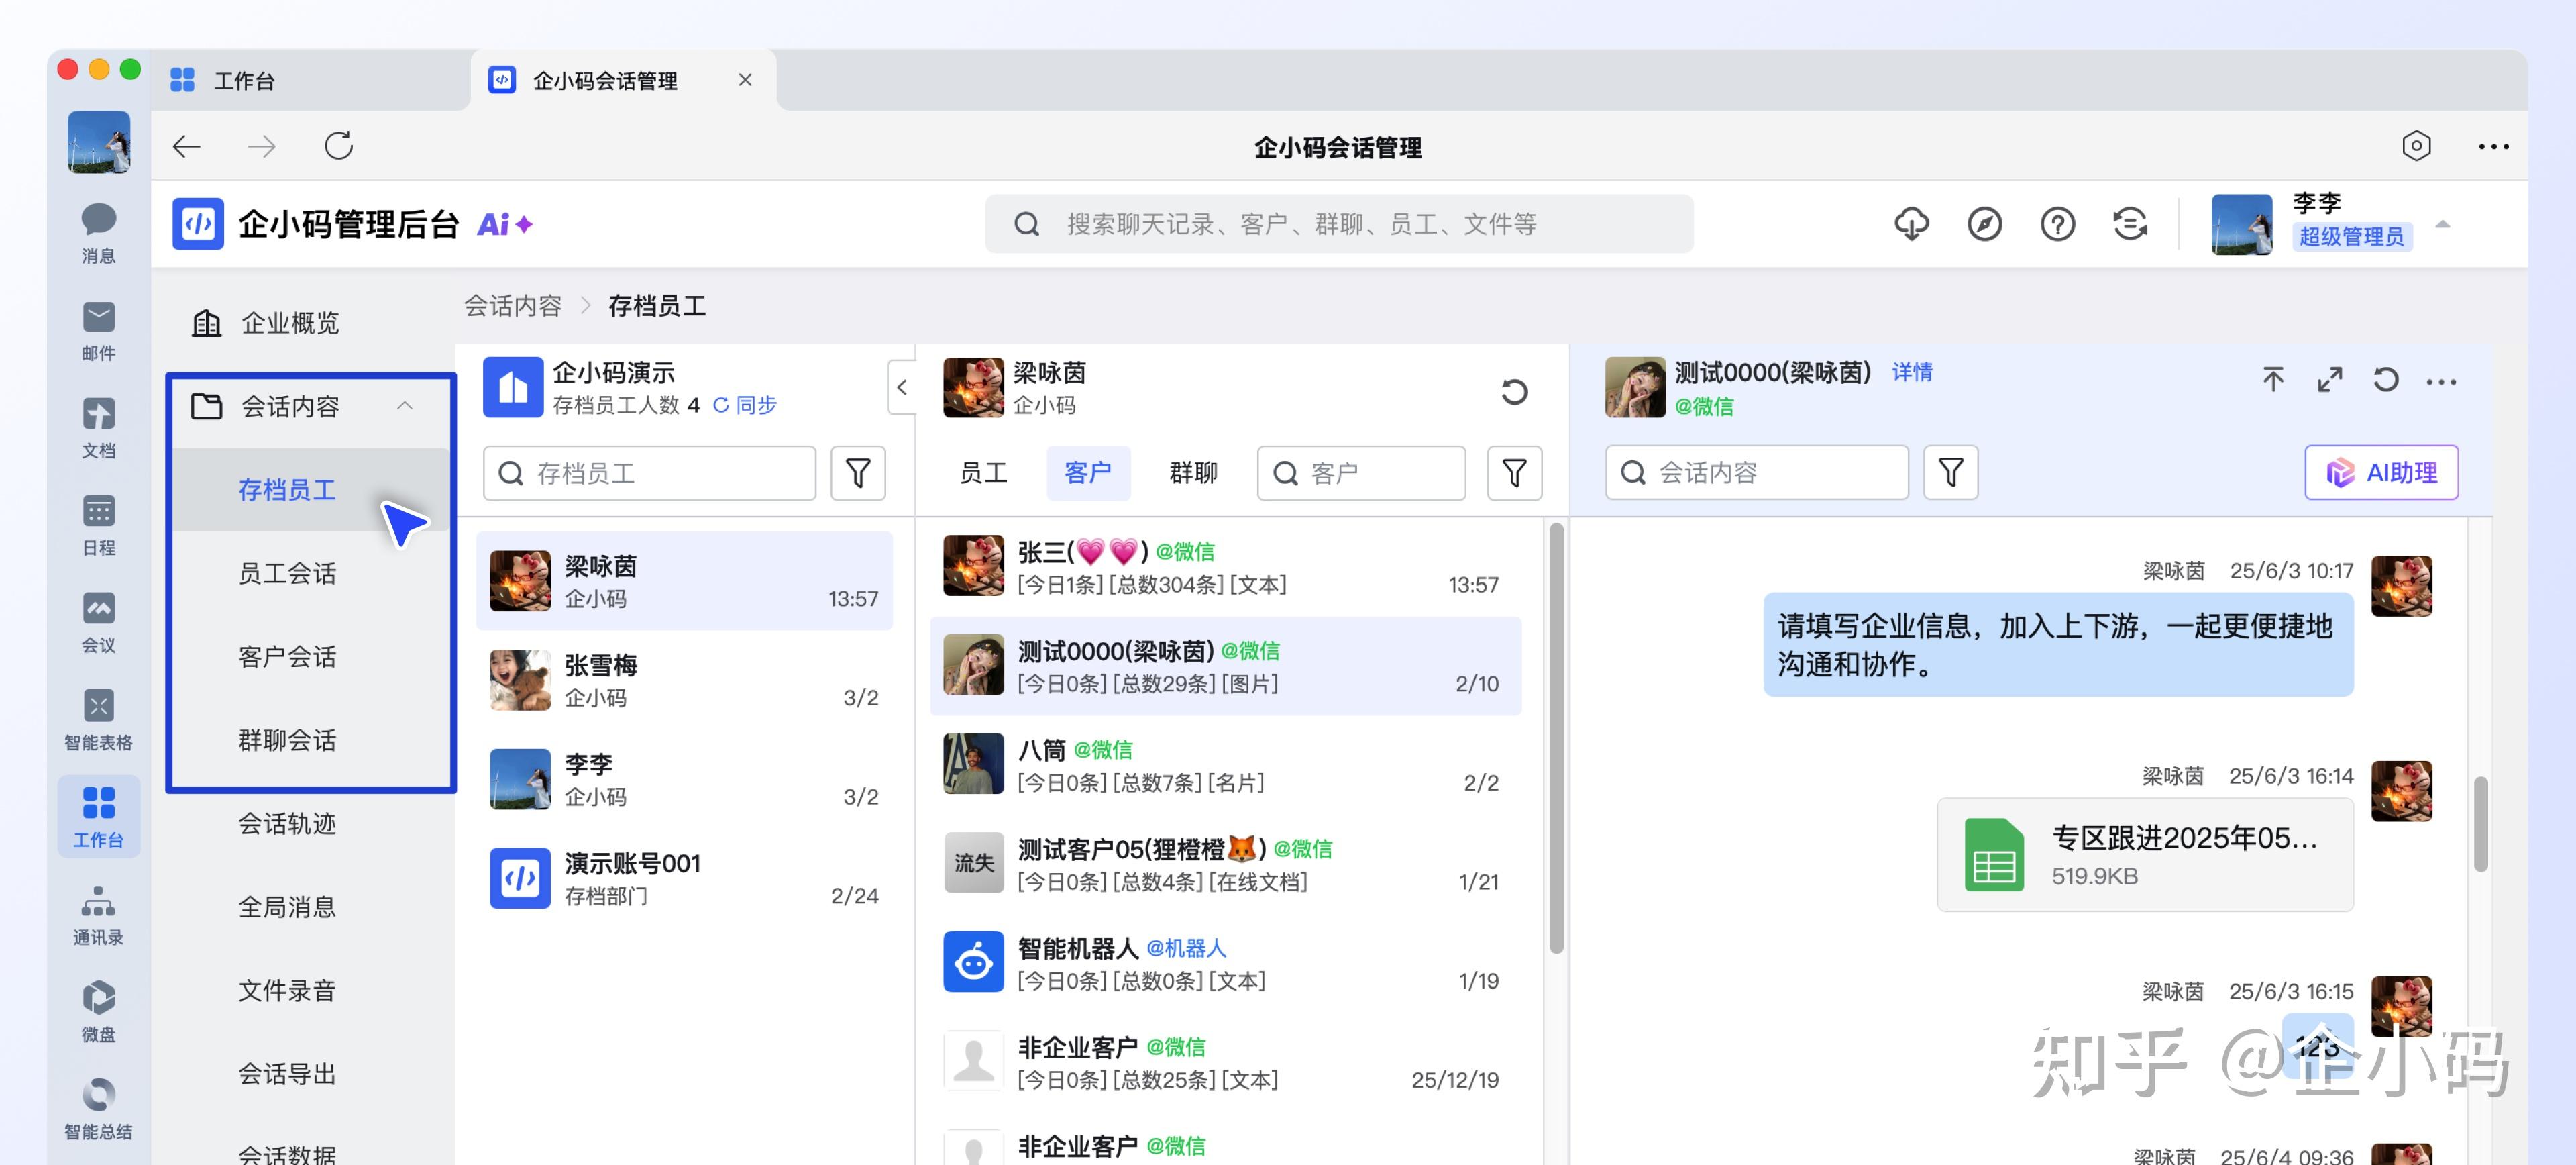Open 详情 link for 测试0000
2576x1165 pixels.
click(1911, 372)
